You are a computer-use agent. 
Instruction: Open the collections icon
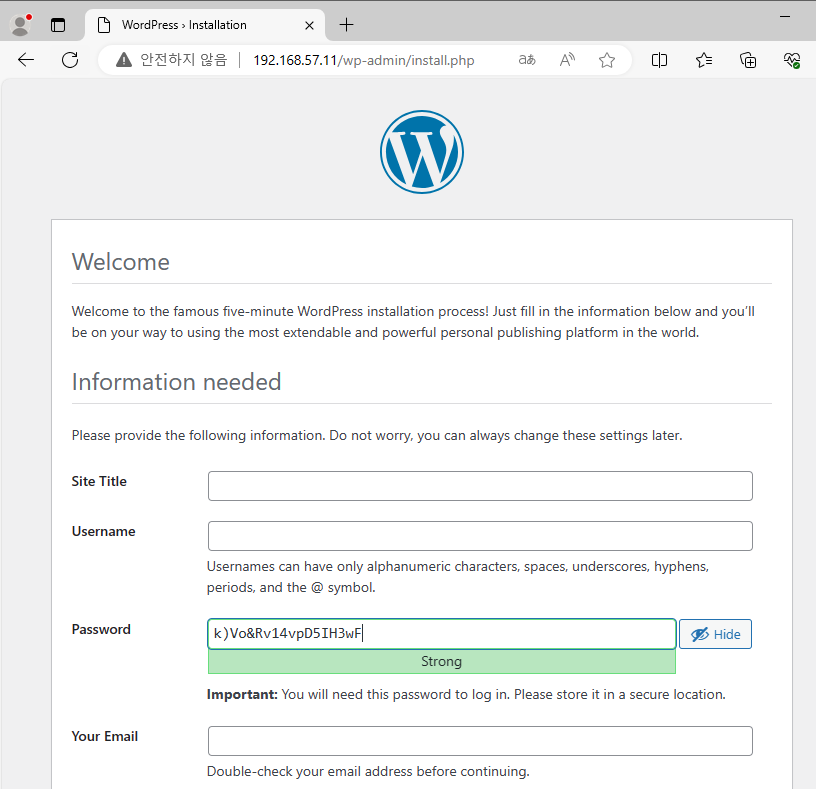748,60
